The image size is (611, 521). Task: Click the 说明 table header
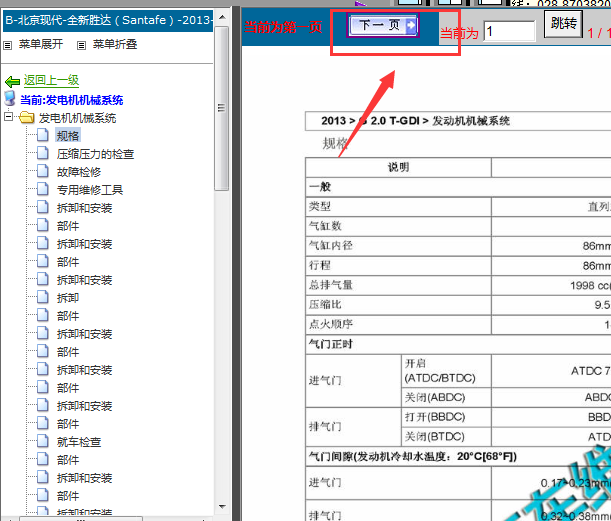398,168
